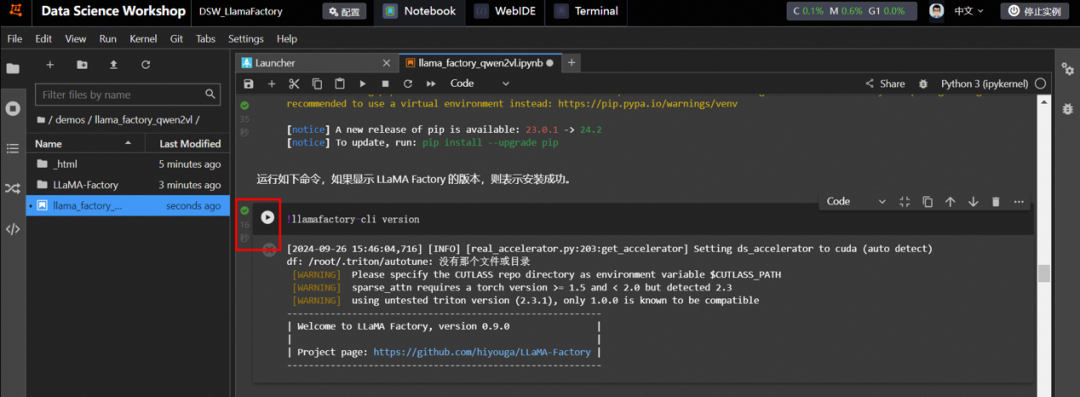Open more cell options ellipsis menu
1080x397 pixels.
coord(1019,201)
